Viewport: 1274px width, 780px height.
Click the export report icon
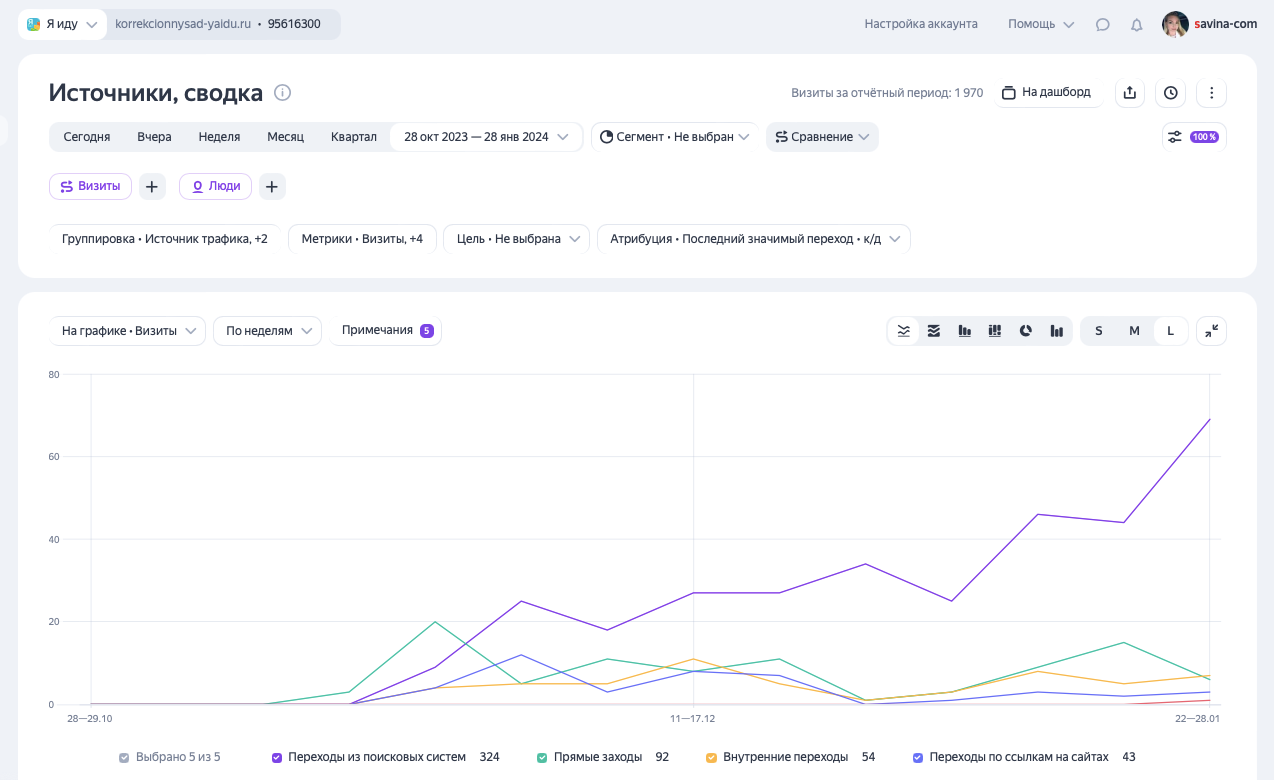(1130, 93)
